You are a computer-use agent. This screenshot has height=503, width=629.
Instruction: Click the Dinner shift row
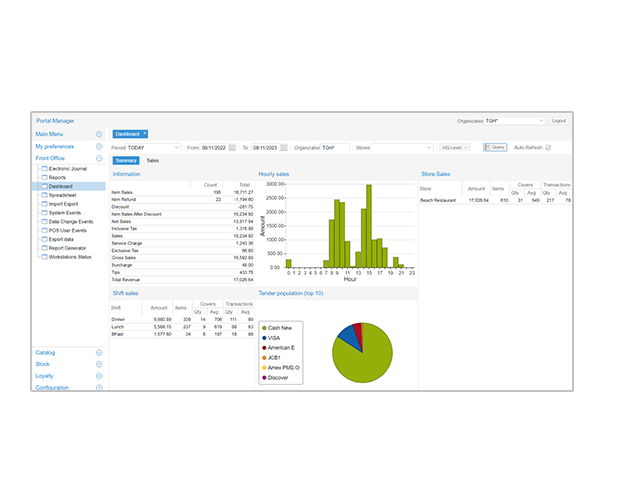click(182, 319)
